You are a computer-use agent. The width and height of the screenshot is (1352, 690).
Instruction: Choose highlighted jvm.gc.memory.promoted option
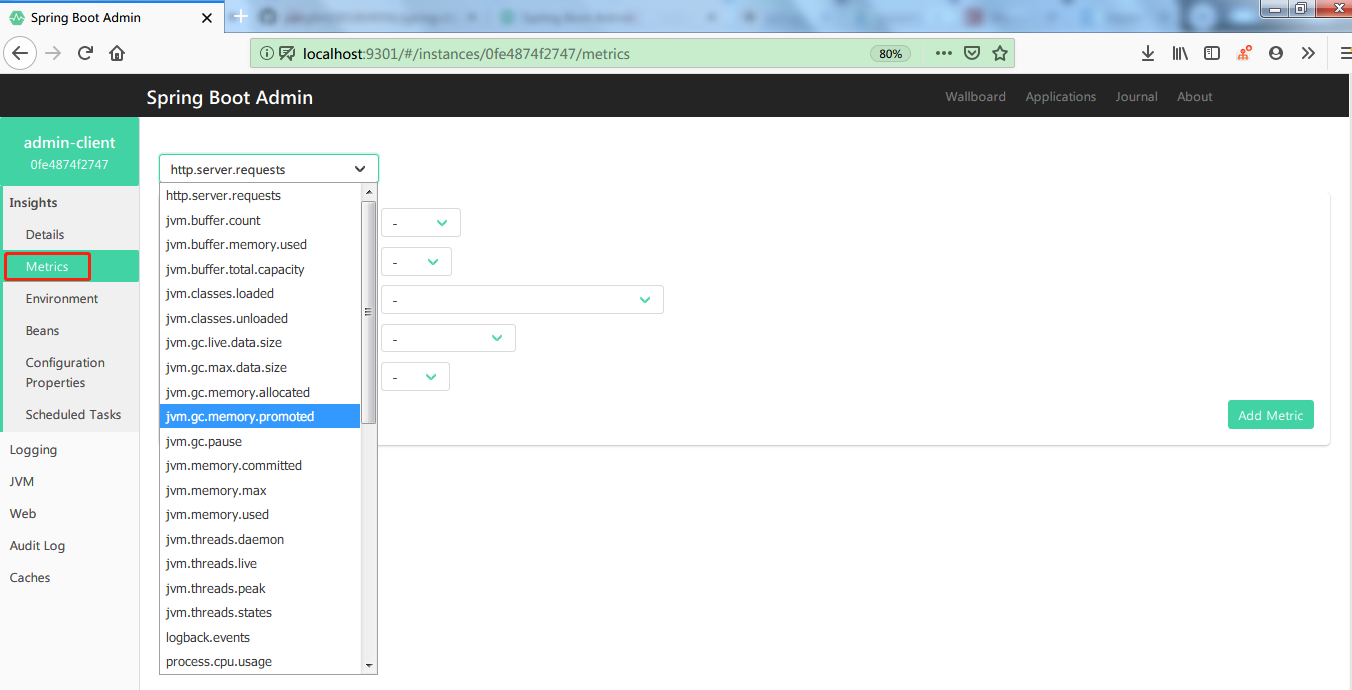tap(260, 416)
